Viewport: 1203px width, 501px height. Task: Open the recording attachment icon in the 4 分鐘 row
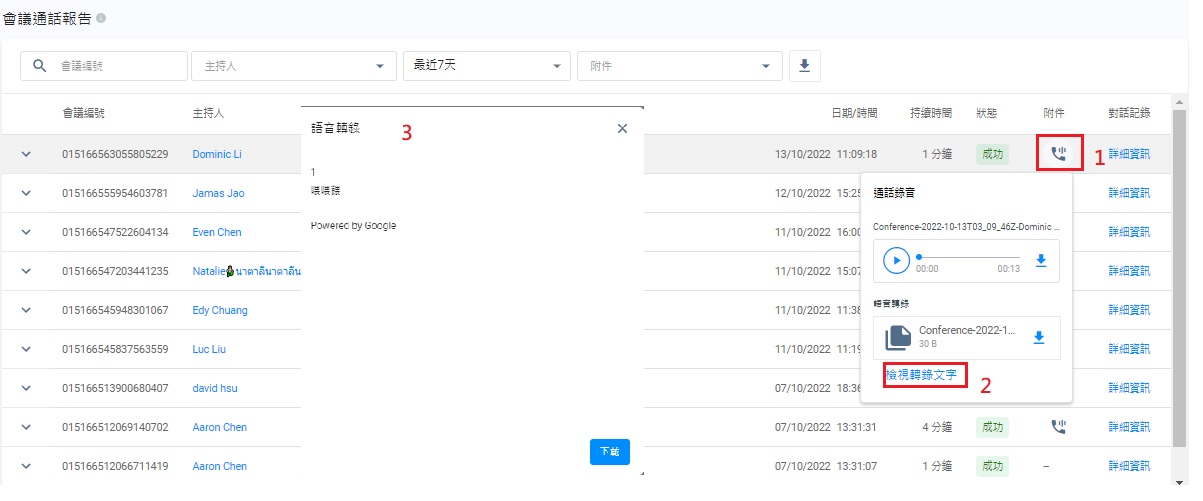click(x=1059, y=427)
